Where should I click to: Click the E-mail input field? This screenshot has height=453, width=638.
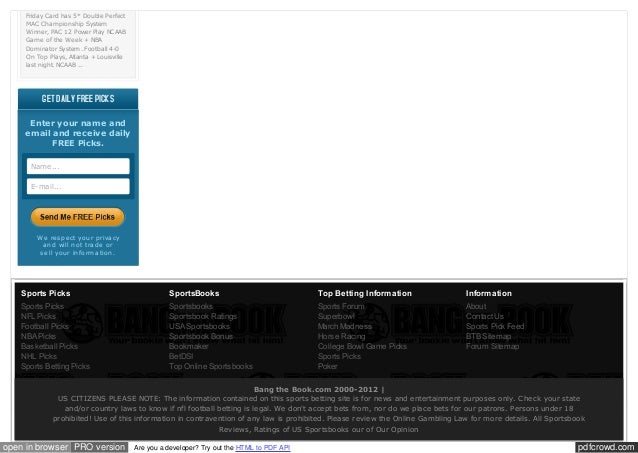(x=78, y=186)
